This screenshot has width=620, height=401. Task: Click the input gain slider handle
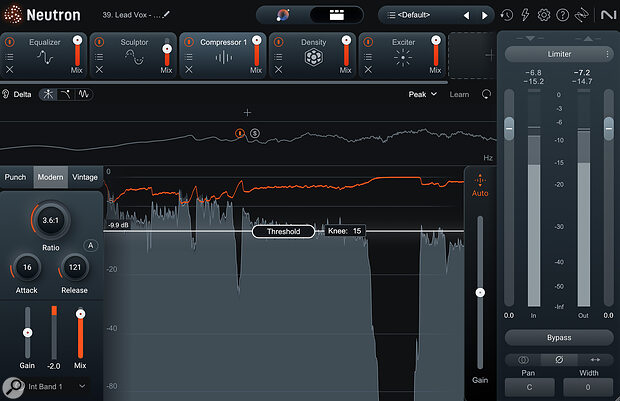(509, 128)
